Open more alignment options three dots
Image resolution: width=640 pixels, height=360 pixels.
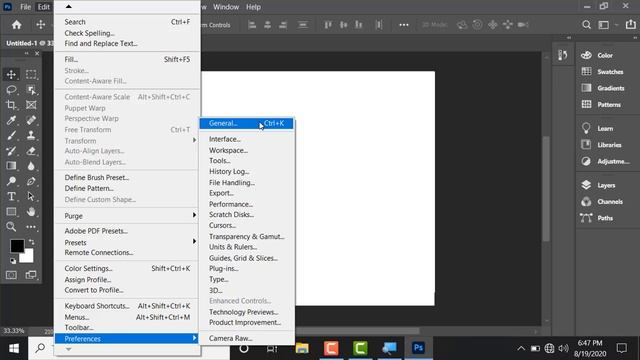coord(404,25)
